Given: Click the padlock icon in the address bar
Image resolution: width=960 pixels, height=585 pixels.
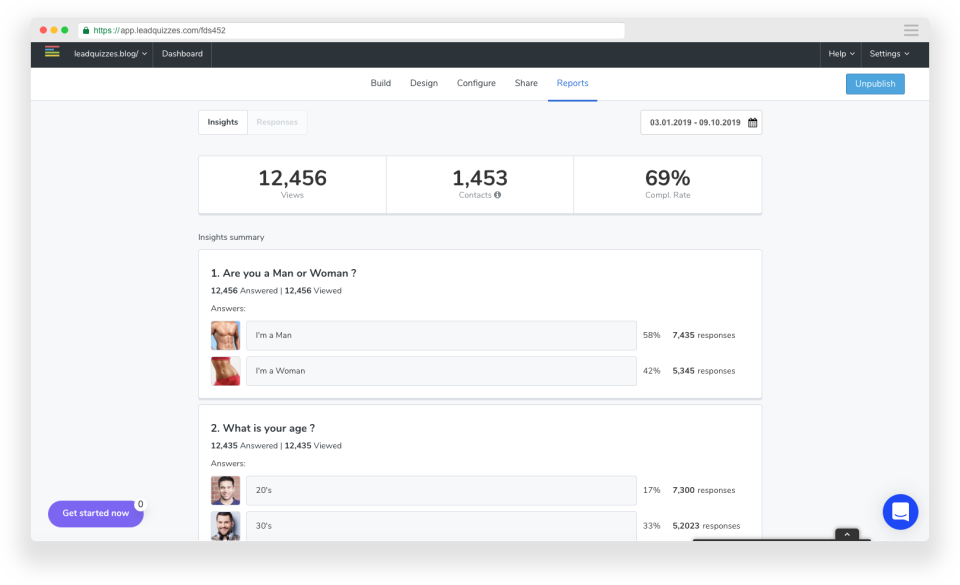Looking at the screenshot, I should (85, 29).
